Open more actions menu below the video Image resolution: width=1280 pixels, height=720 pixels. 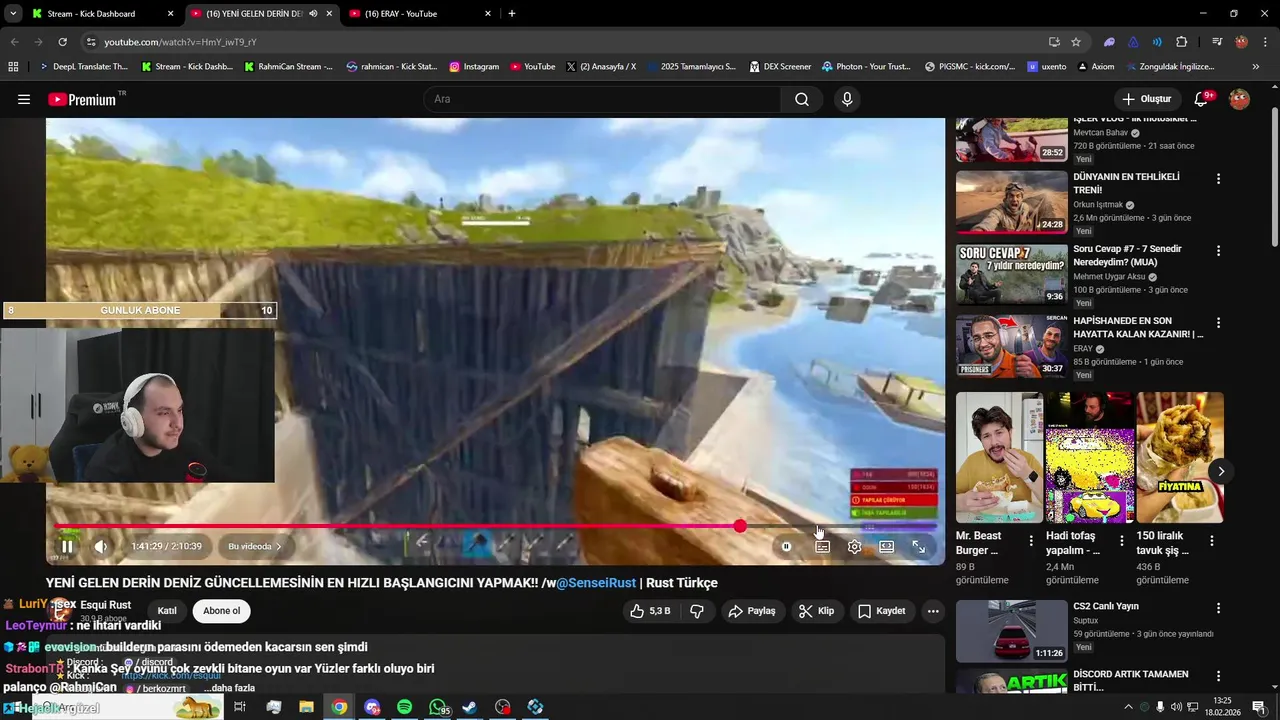pos(933,611)
